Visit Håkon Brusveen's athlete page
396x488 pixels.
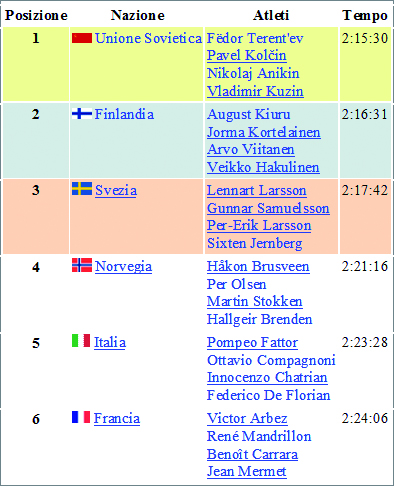click(x=258, y=267)
